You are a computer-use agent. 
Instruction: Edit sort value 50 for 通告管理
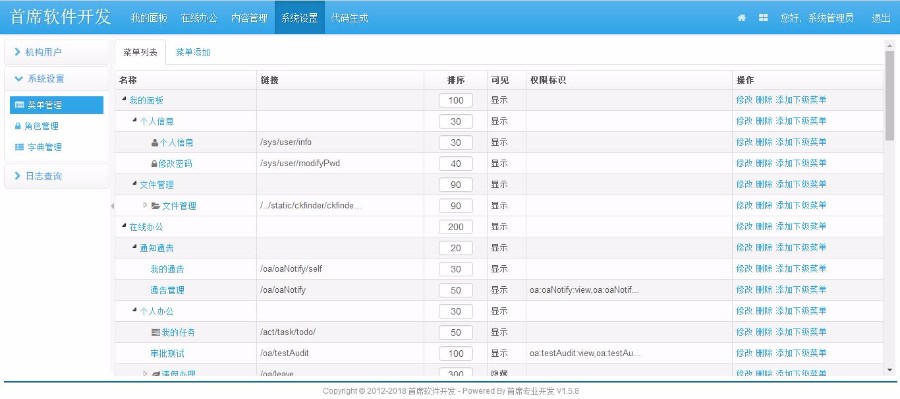456,290
